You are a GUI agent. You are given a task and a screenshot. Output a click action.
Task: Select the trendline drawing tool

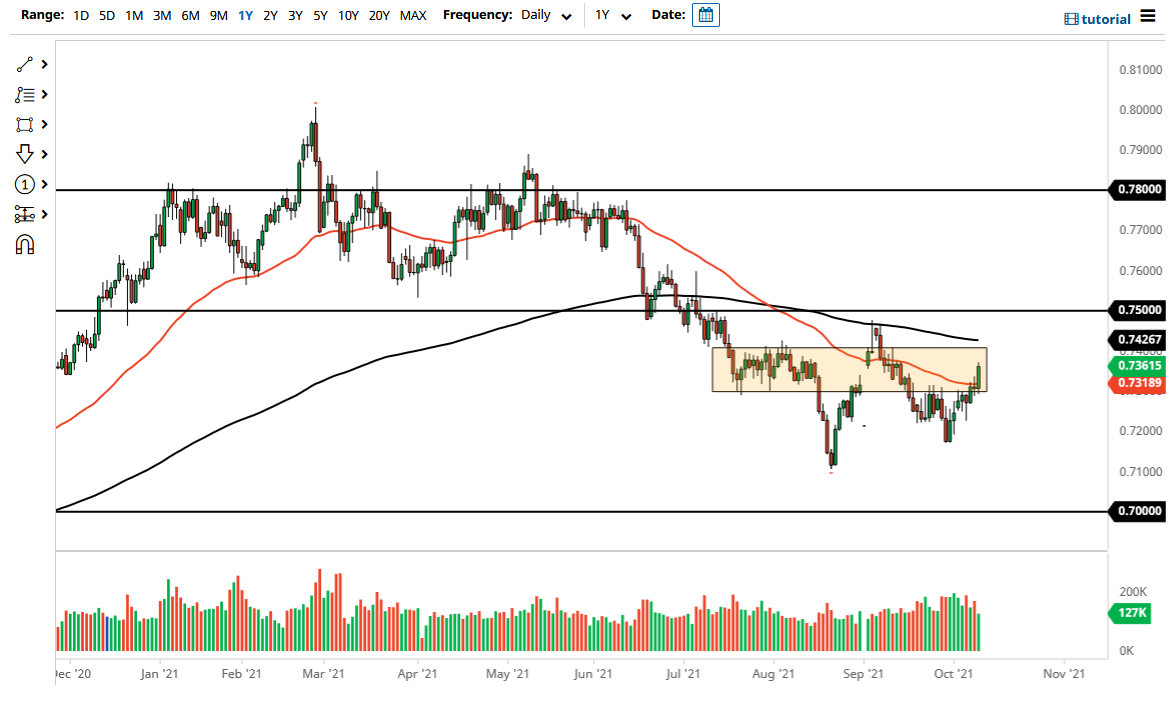[x=25, y=64]
